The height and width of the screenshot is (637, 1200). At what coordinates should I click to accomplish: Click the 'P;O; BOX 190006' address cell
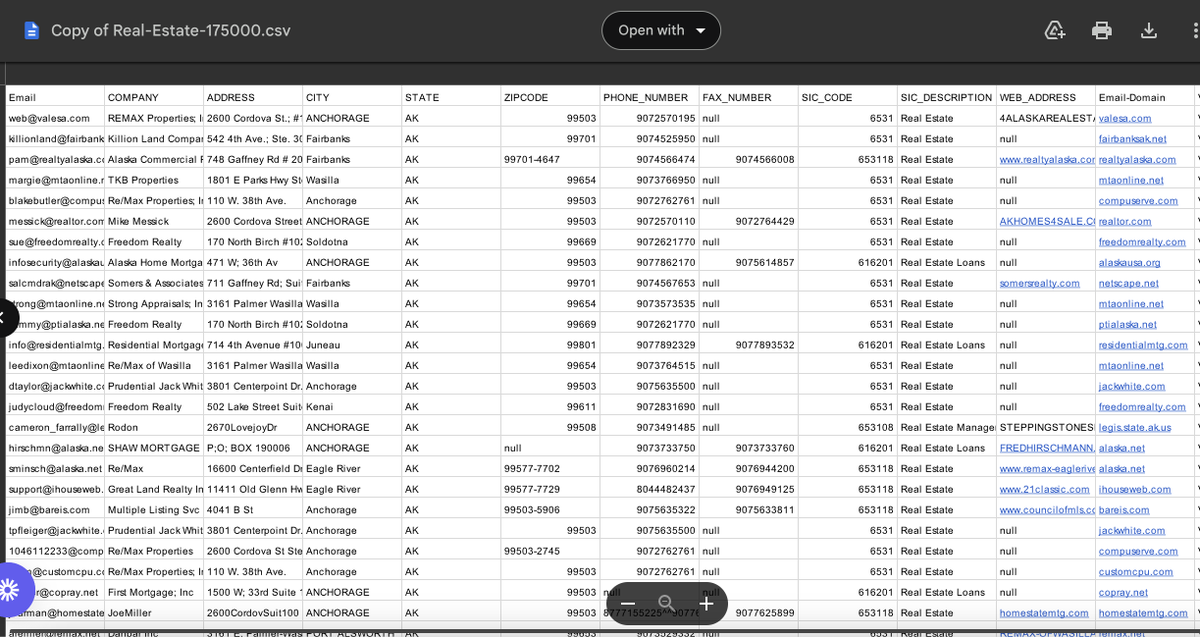pos(253,448)
